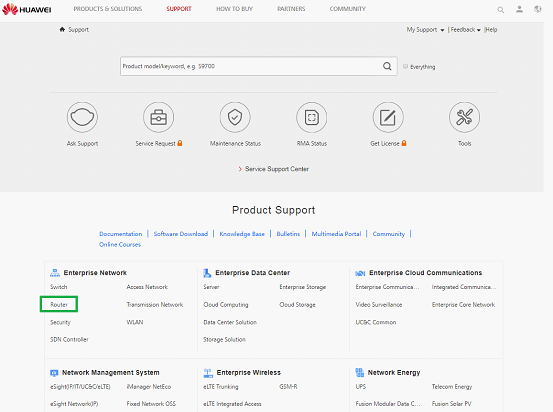The height and width of the screenshot is (412, 553).
Task: Click the Support breadcrumb text
Action: (78, 30)
